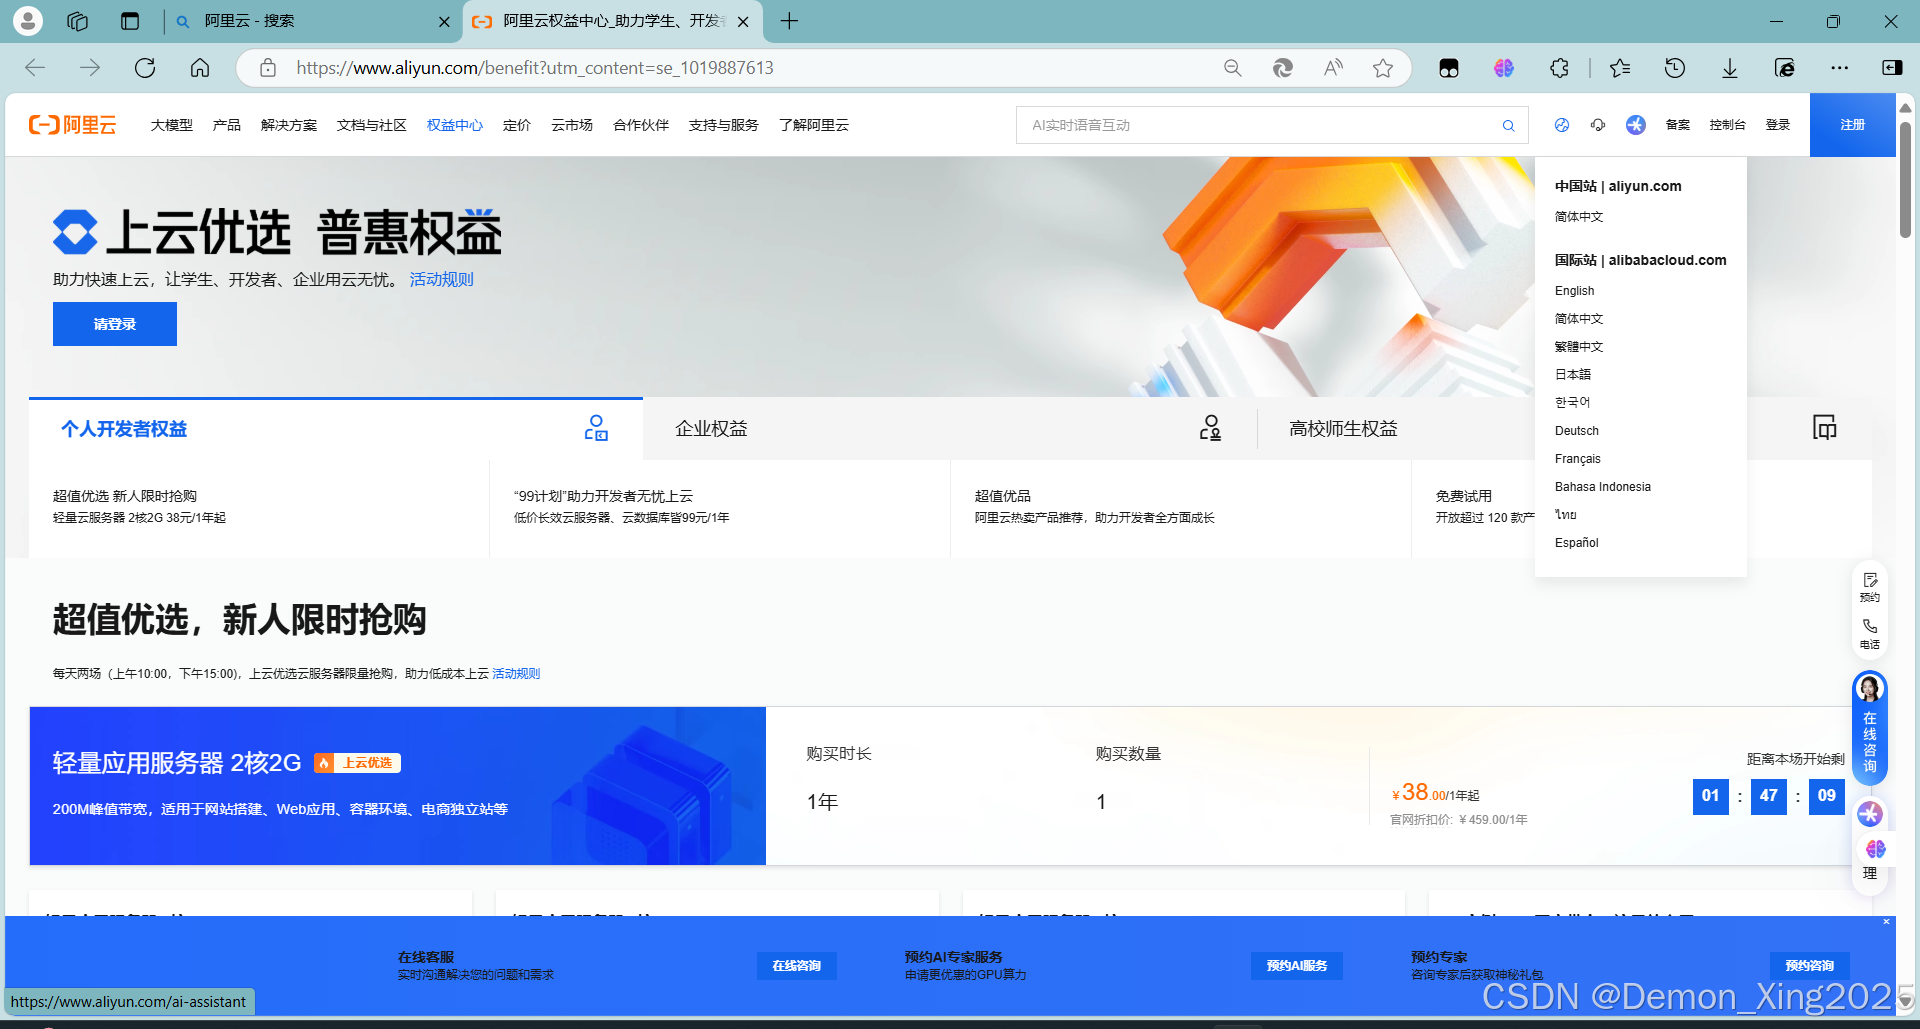Select 简体中文 under 中国站 aliyun.com
Screen dimensions: 1920x1029
tap(1579, 217)
